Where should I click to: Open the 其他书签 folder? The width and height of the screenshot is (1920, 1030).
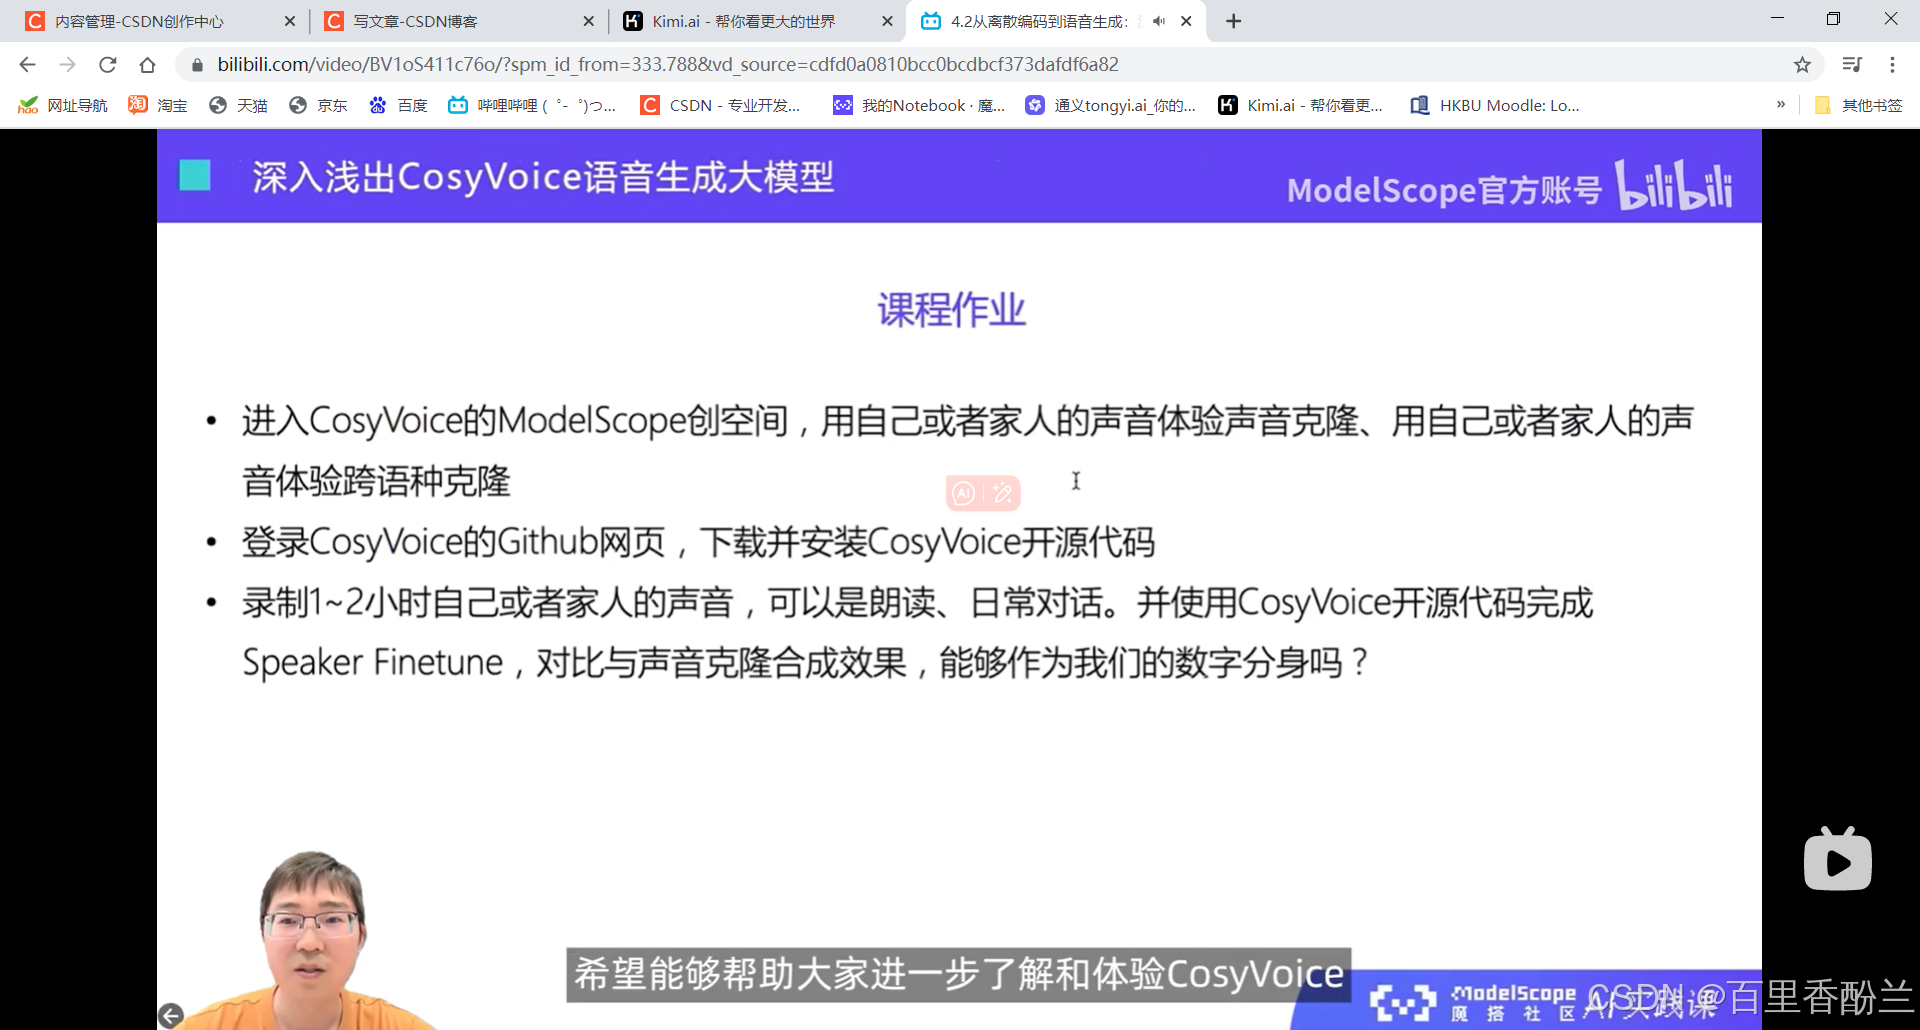pyautogui.click(x=1858, y=105)
